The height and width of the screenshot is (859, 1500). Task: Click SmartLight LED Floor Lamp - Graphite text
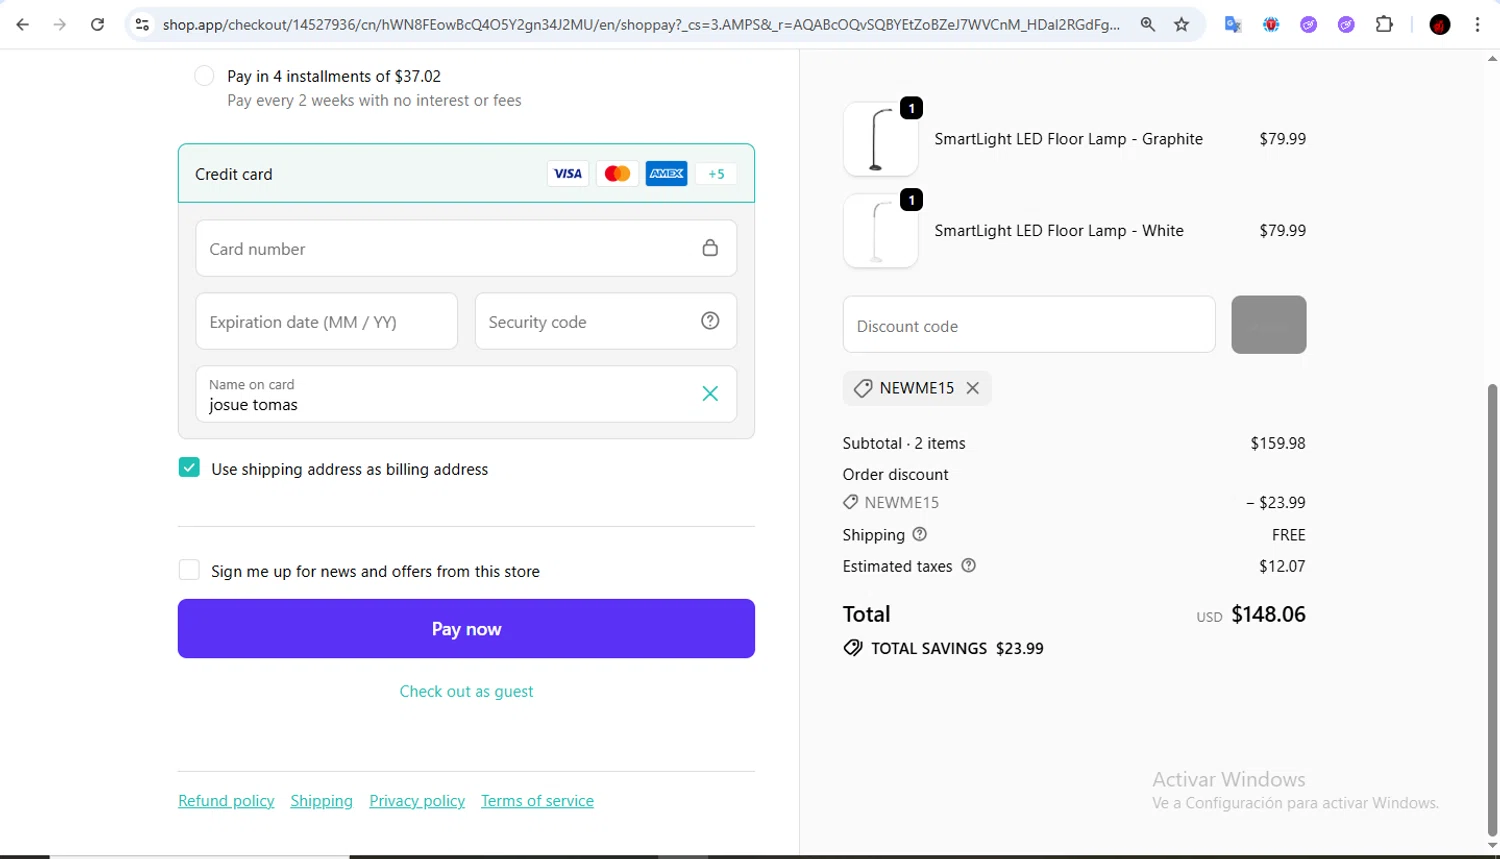tap(1068, 139)
